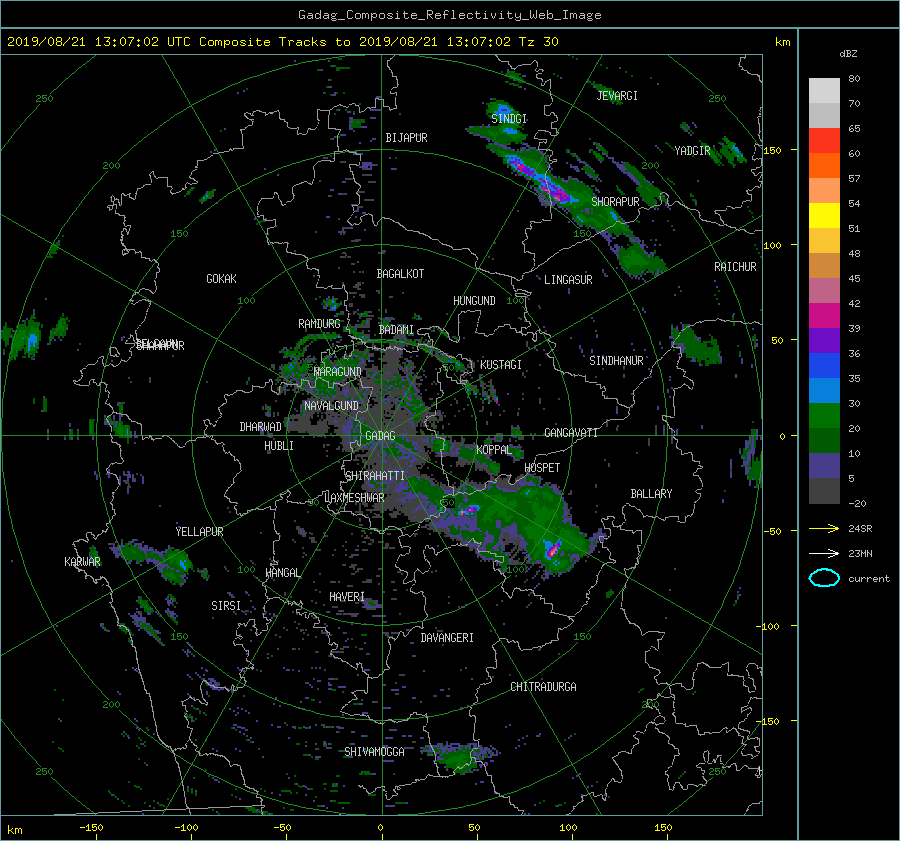Click the yellow 54 dBZ legend swatch
900x841 pixels.
coord(824,215)
